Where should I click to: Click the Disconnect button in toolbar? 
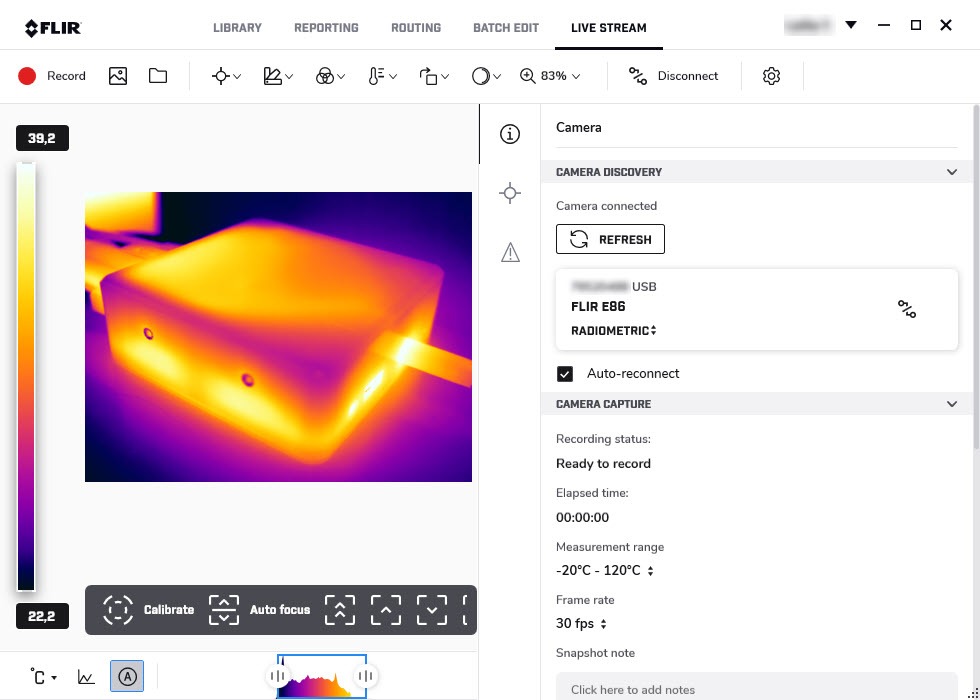click(x=673, y=76)
